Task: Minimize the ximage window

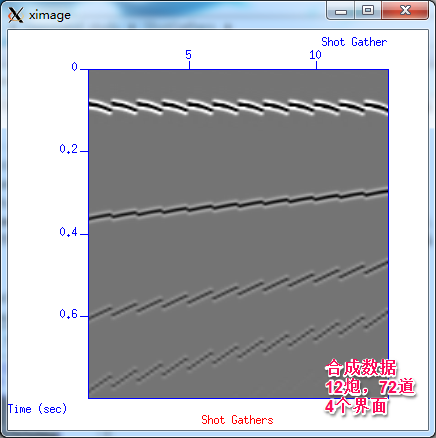Action: 341,11
